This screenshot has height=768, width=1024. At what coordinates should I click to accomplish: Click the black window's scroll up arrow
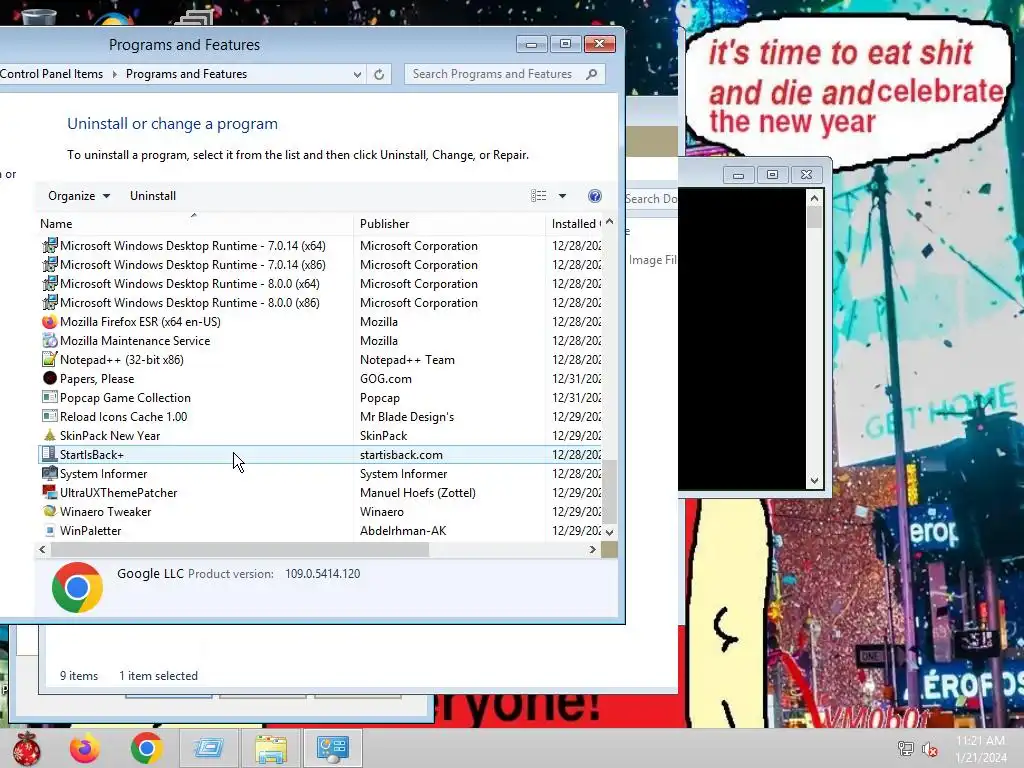point(814,198)
